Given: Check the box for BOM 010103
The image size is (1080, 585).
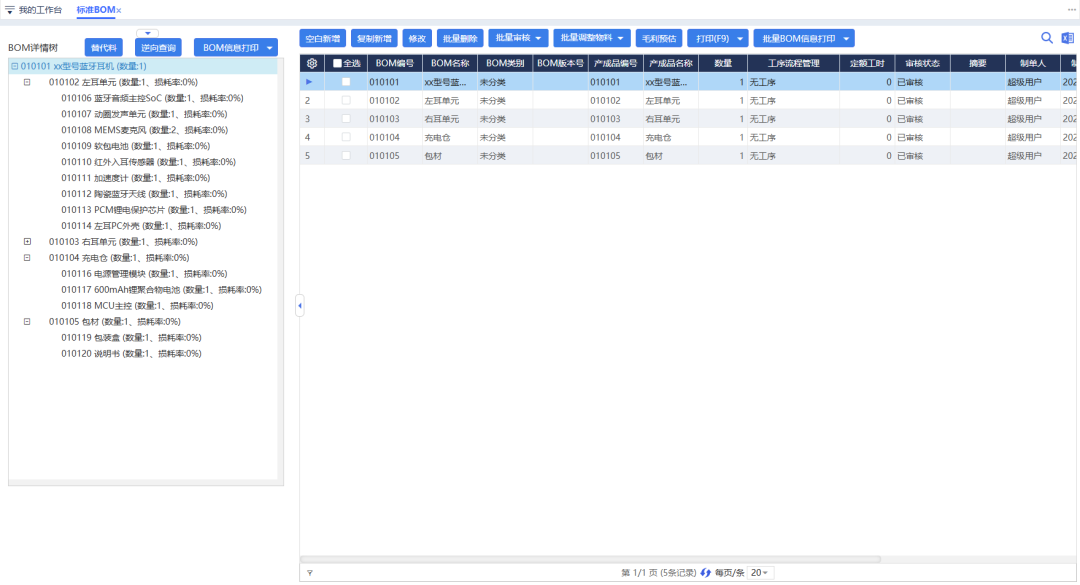Looking at the screenshot, I should (346, 119).
